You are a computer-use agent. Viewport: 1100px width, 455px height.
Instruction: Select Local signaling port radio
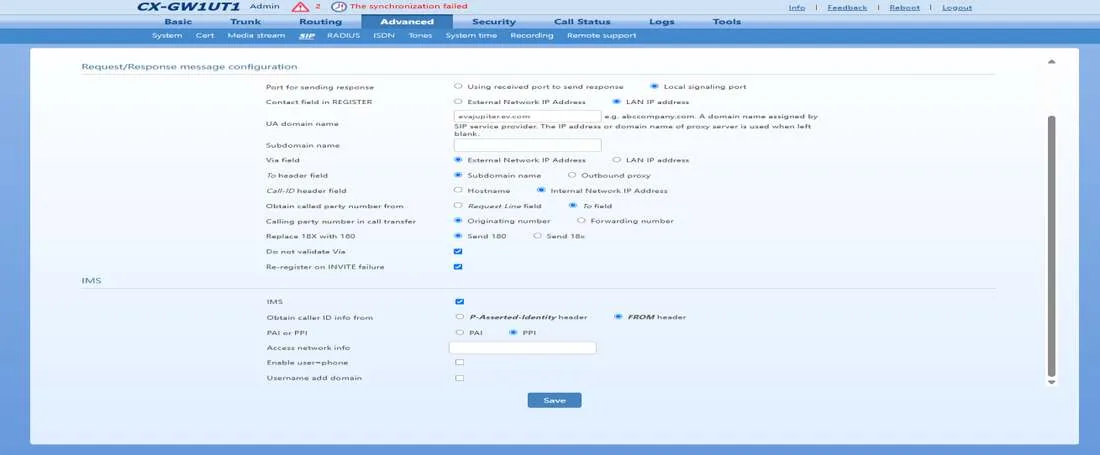click(x=654, y=86)
